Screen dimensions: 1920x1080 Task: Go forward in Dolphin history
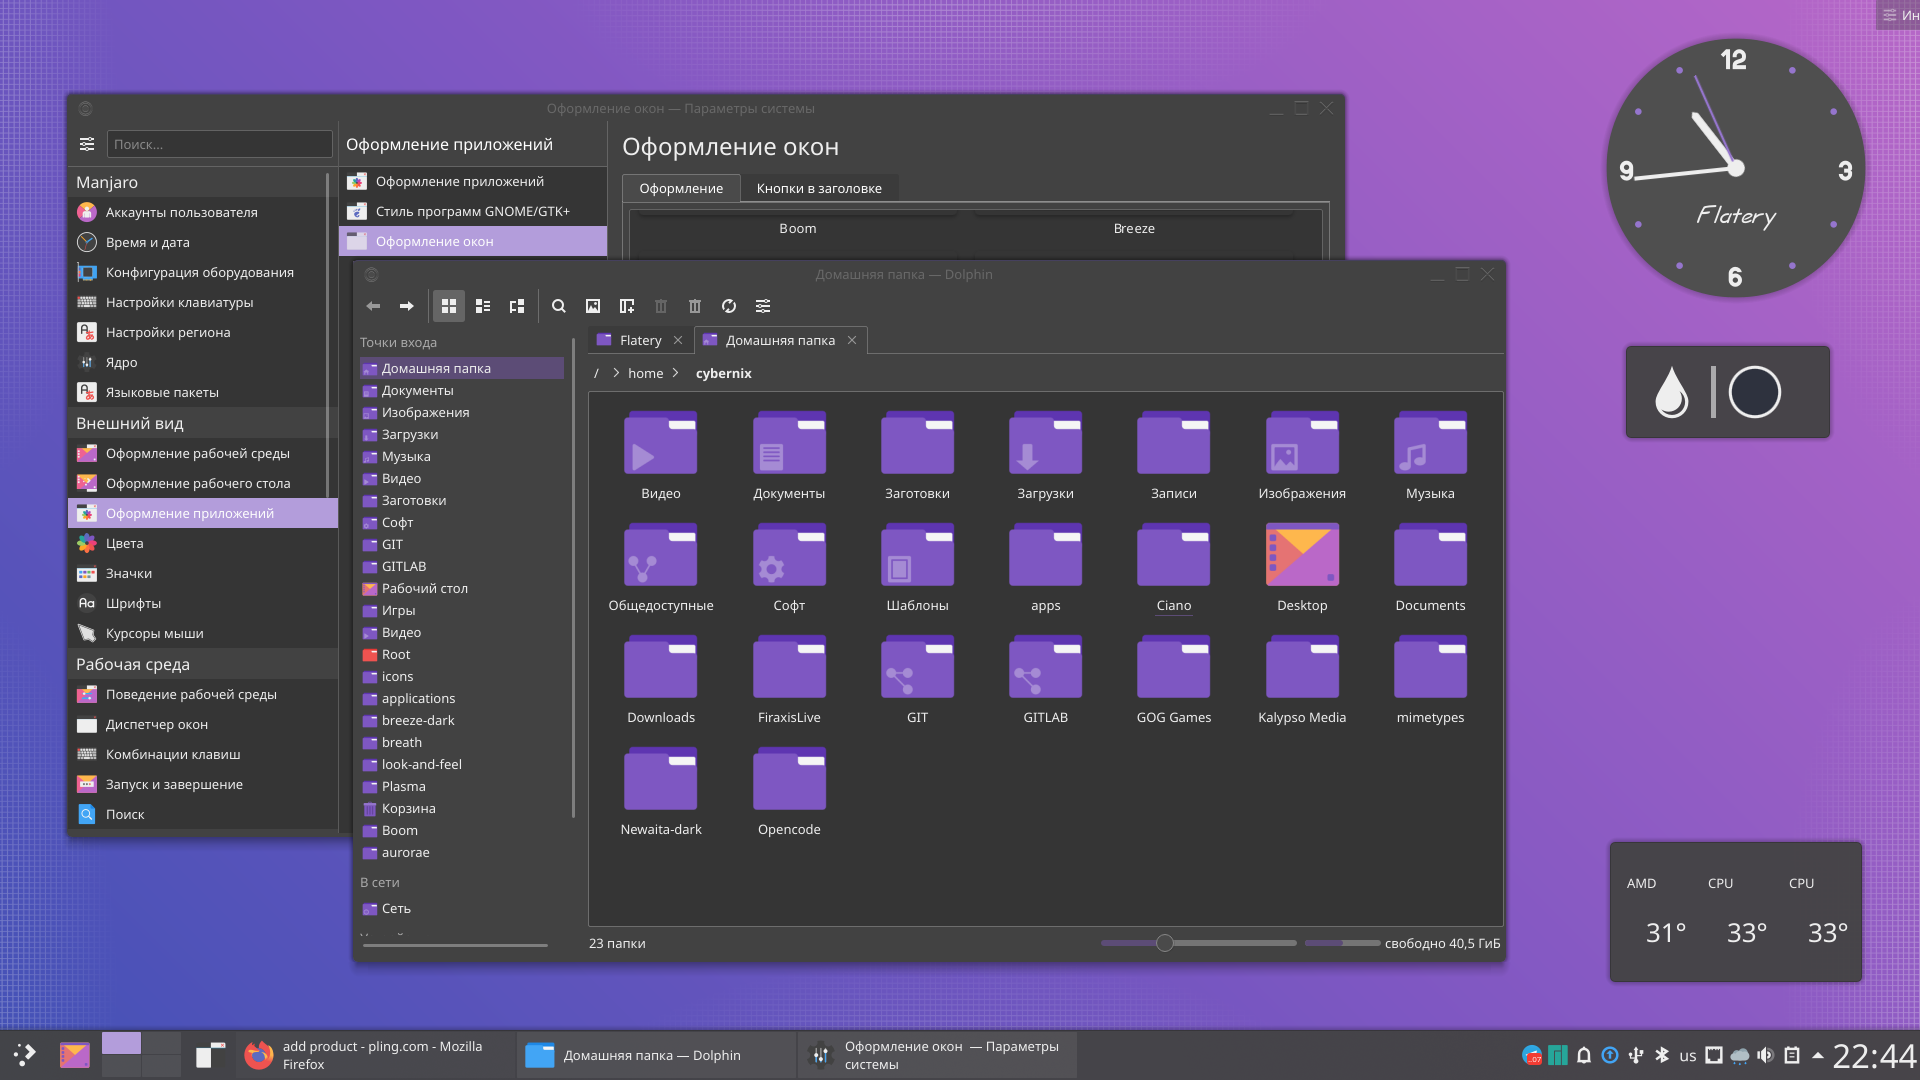tap(406, 306)
